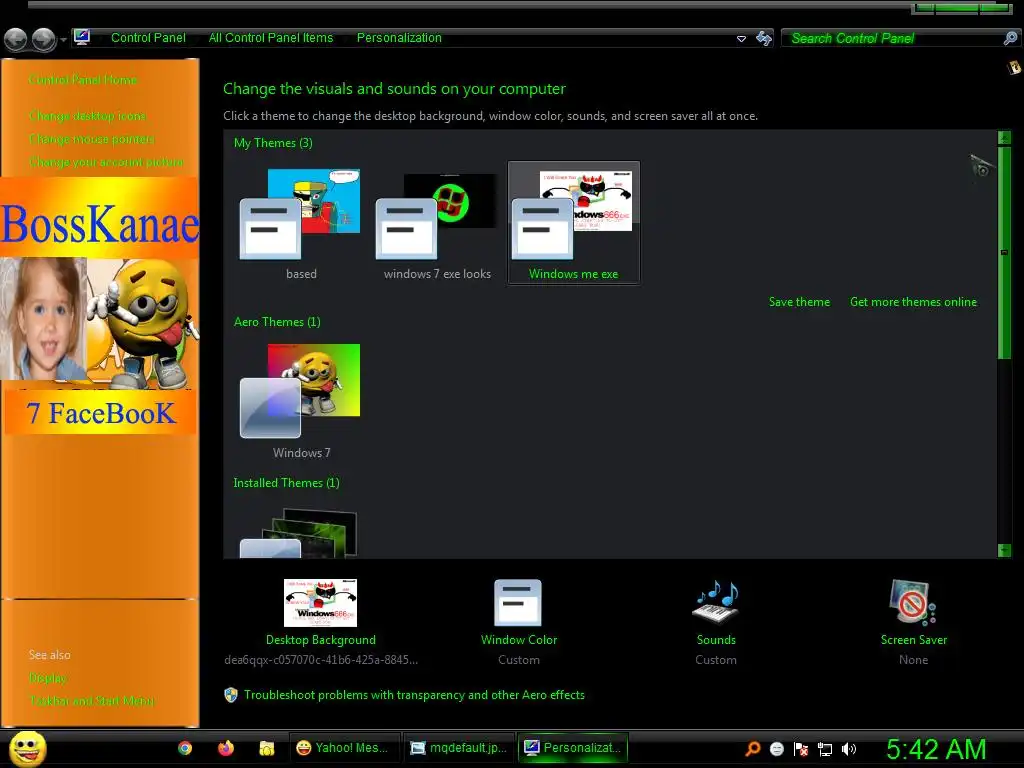Image resolution: width=1024 pixels, height=768 pixels.
Task: Click scroll up arrow of themes list
Action: click(1004, 137)
